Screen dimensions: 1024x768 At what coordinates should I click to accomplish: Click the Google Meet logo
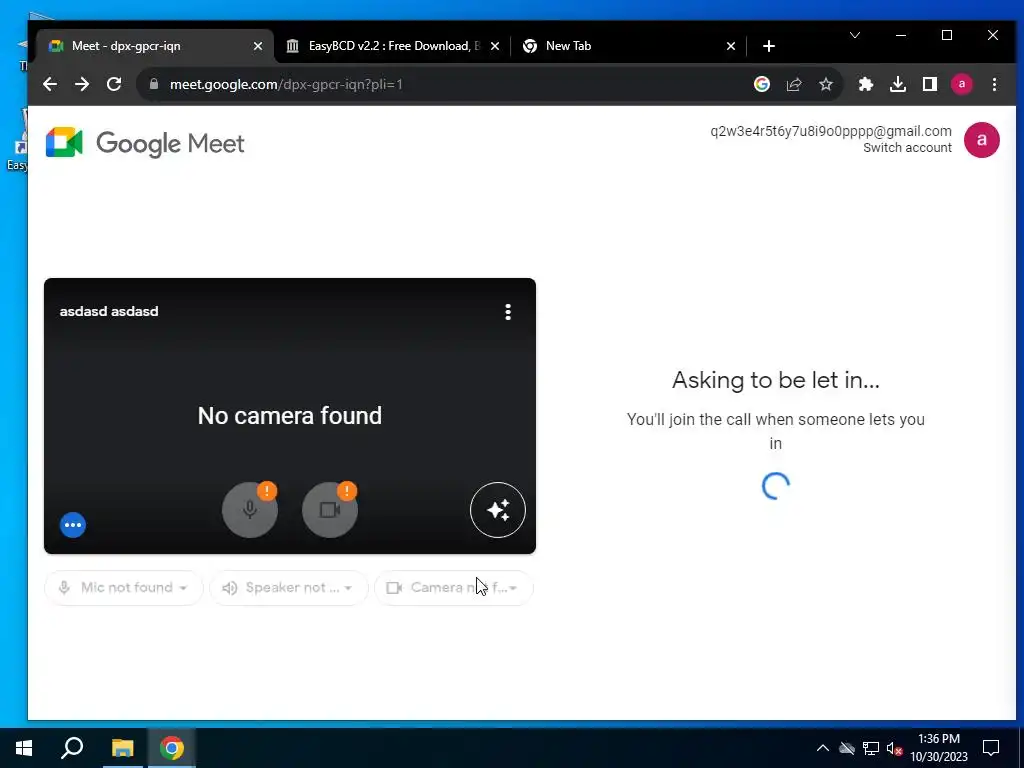(x=145, y=143)
